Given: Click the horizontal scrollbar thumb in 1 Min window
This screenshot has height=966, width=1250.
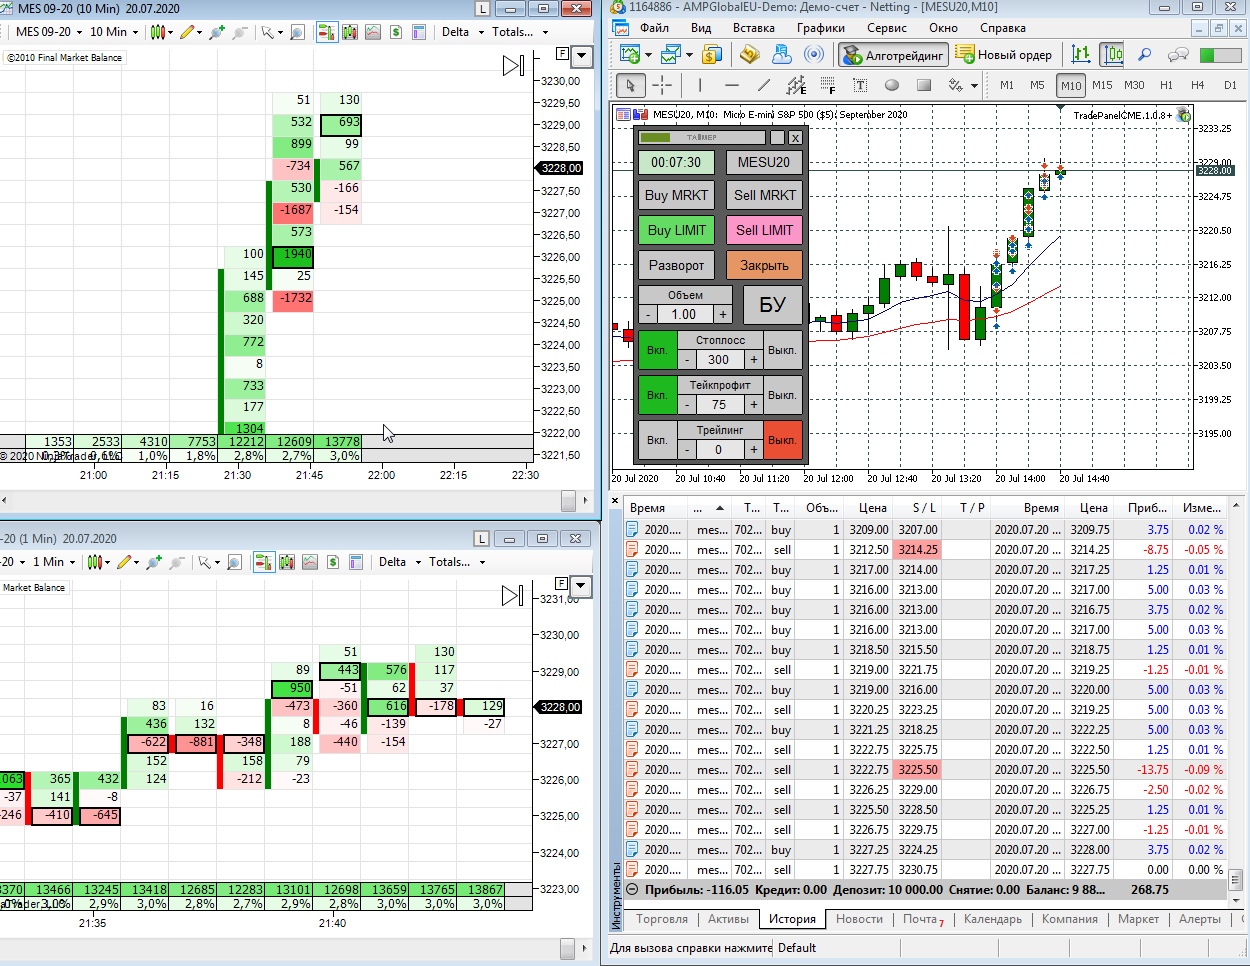Looking at the screenshot, I should click(568, 947).
